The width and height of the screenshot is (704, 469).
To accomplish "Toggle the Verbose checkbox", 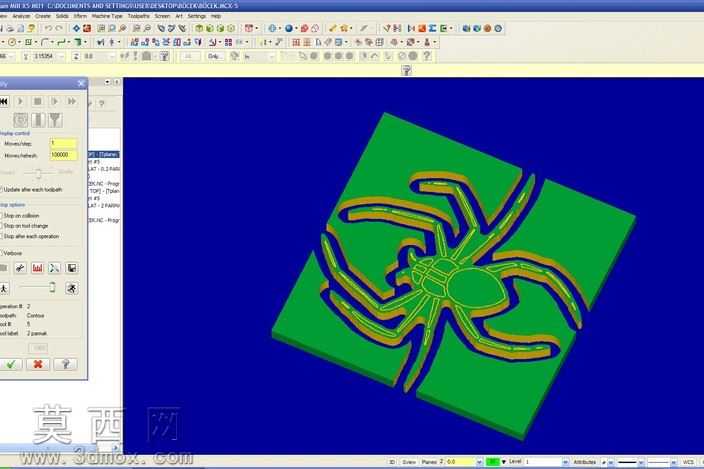I will click(1, 253).
